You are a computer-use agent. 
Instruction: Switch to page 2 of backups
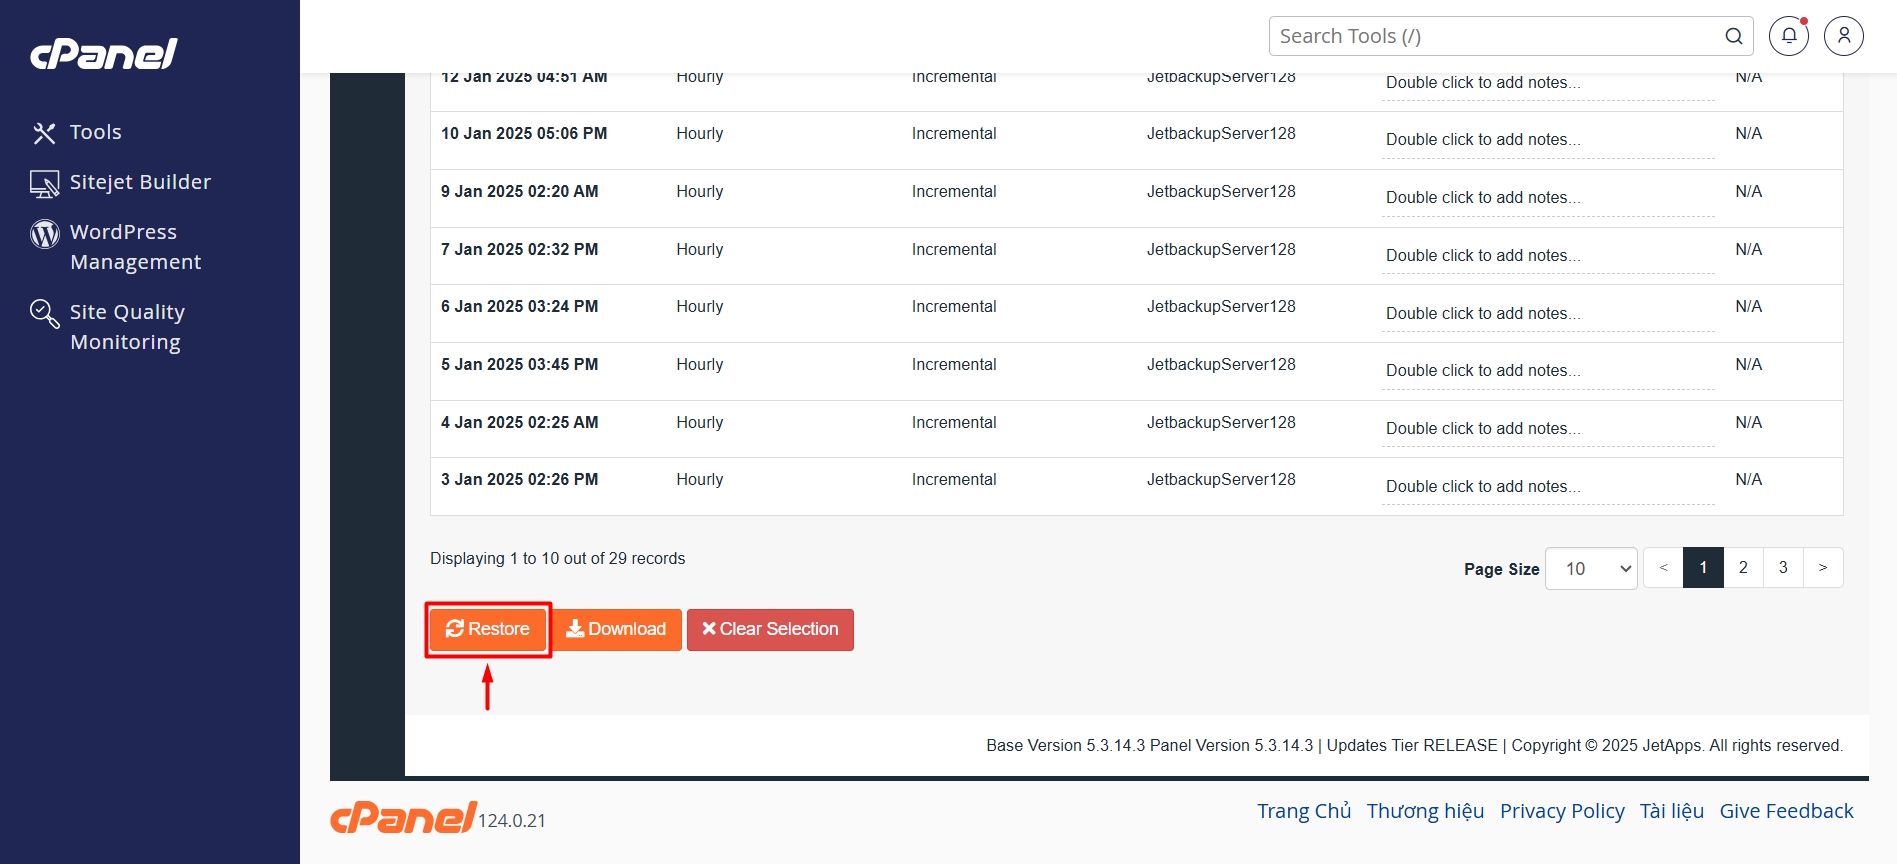click(1743, 567)
